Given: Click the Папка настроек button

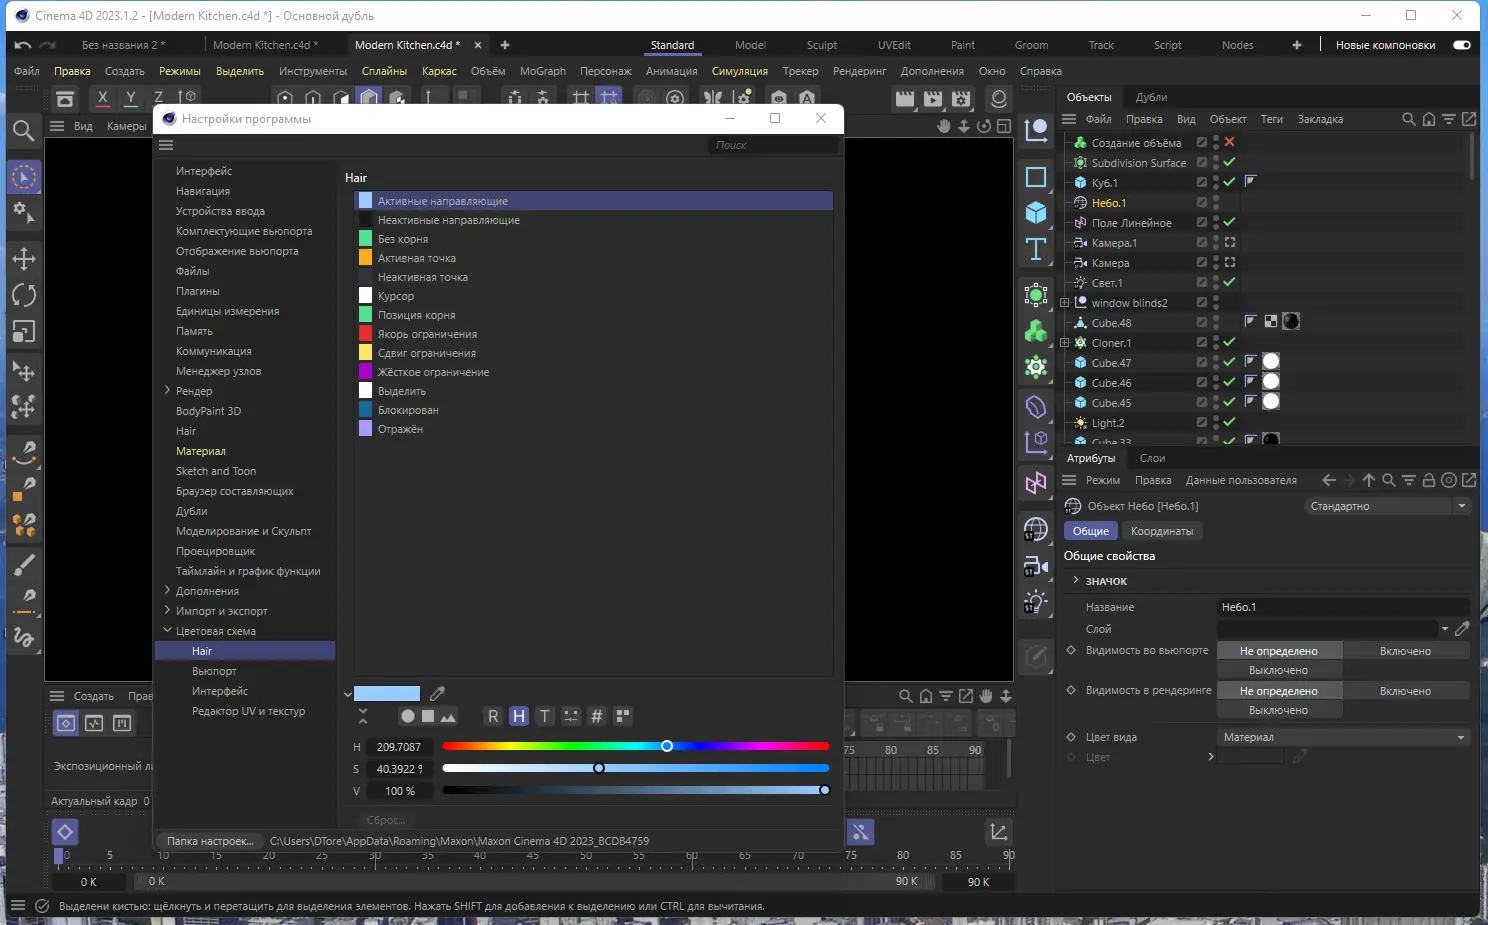Looking at the screenshot, I should click(210, 841).
